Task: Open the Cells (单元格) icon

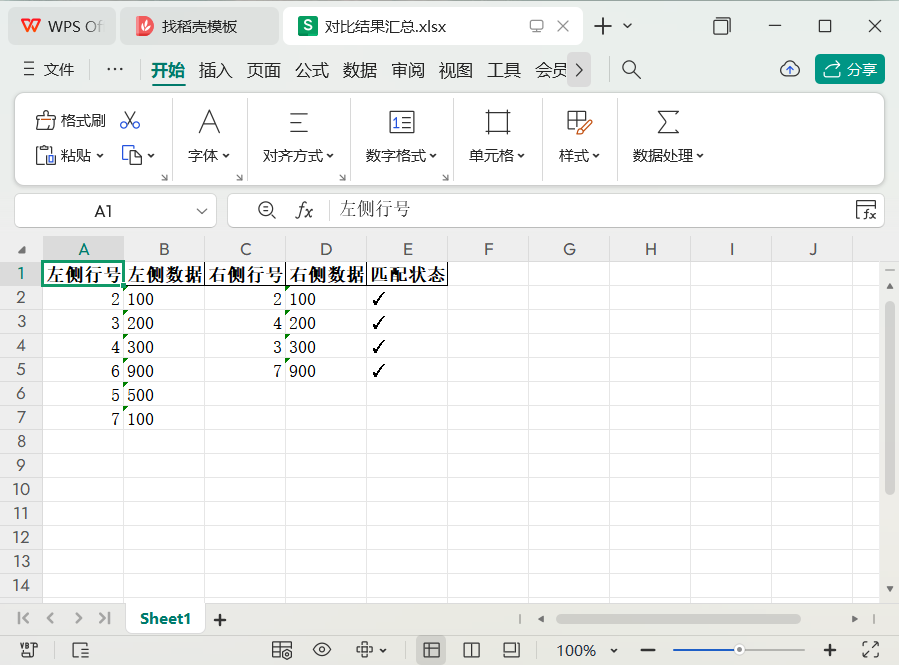Action: (497, 122)
